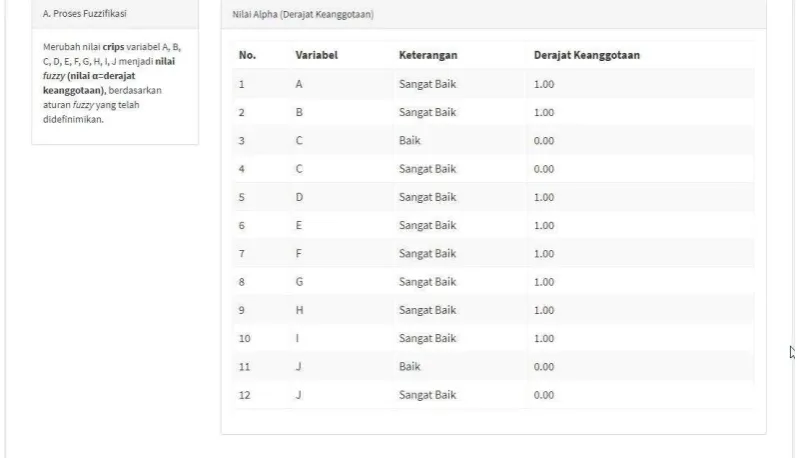Click the 1.00 value for variable G
This screenshot has height=458, width=797.
[544, 282]
